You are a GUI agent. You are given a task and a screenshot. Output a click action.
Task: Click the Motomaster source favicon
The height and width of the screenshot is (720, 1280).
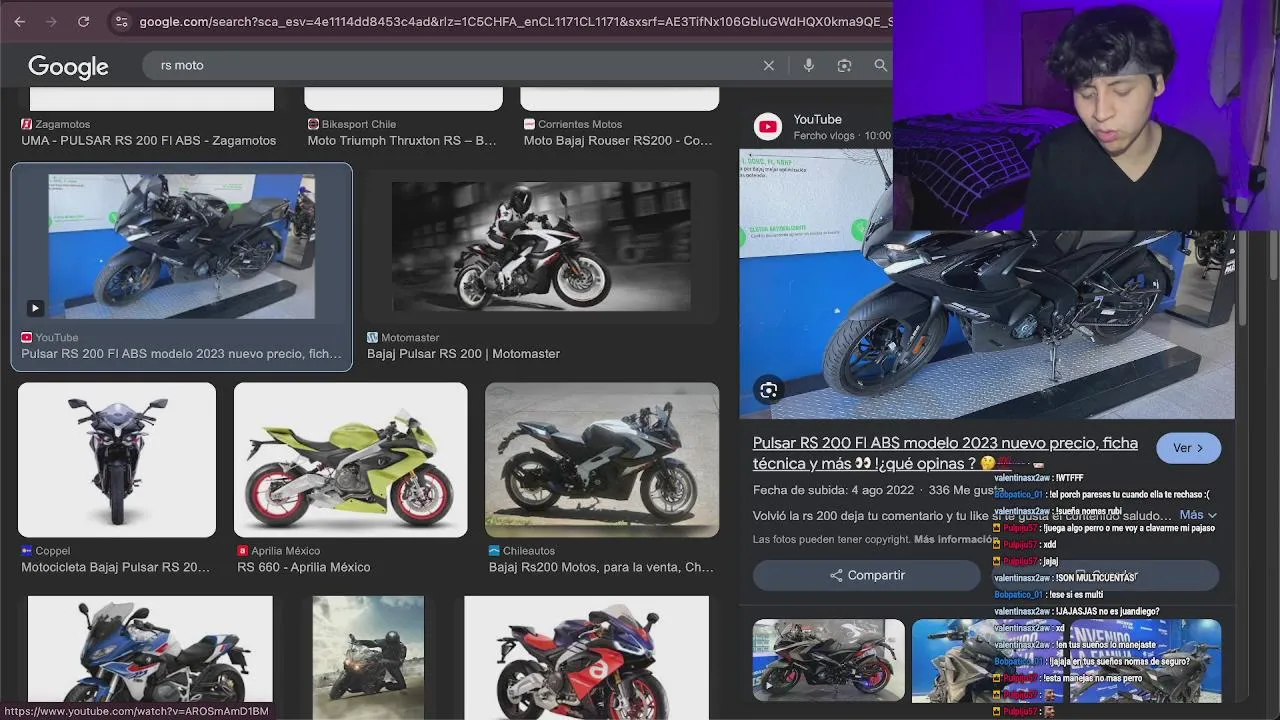coord(372,337)
